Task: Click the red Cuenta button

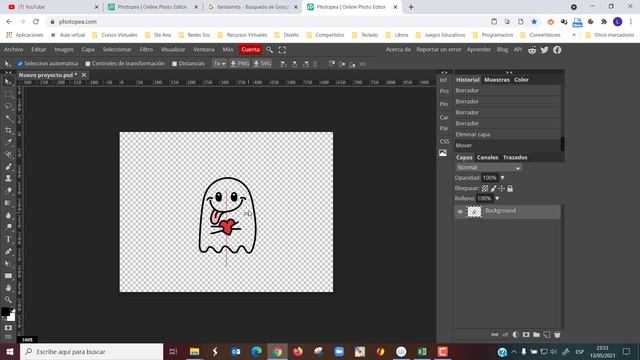Action: pos(250,49)
